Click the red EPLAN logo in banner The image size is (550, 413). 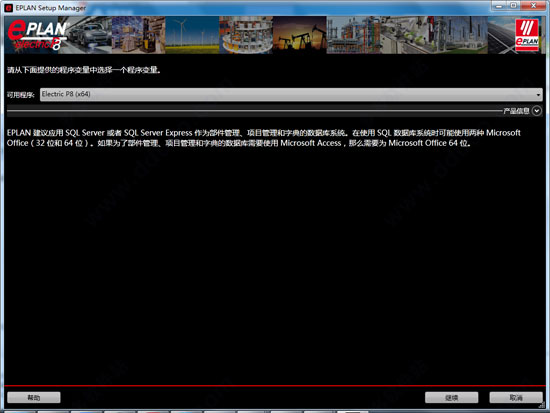pos(527,35)
